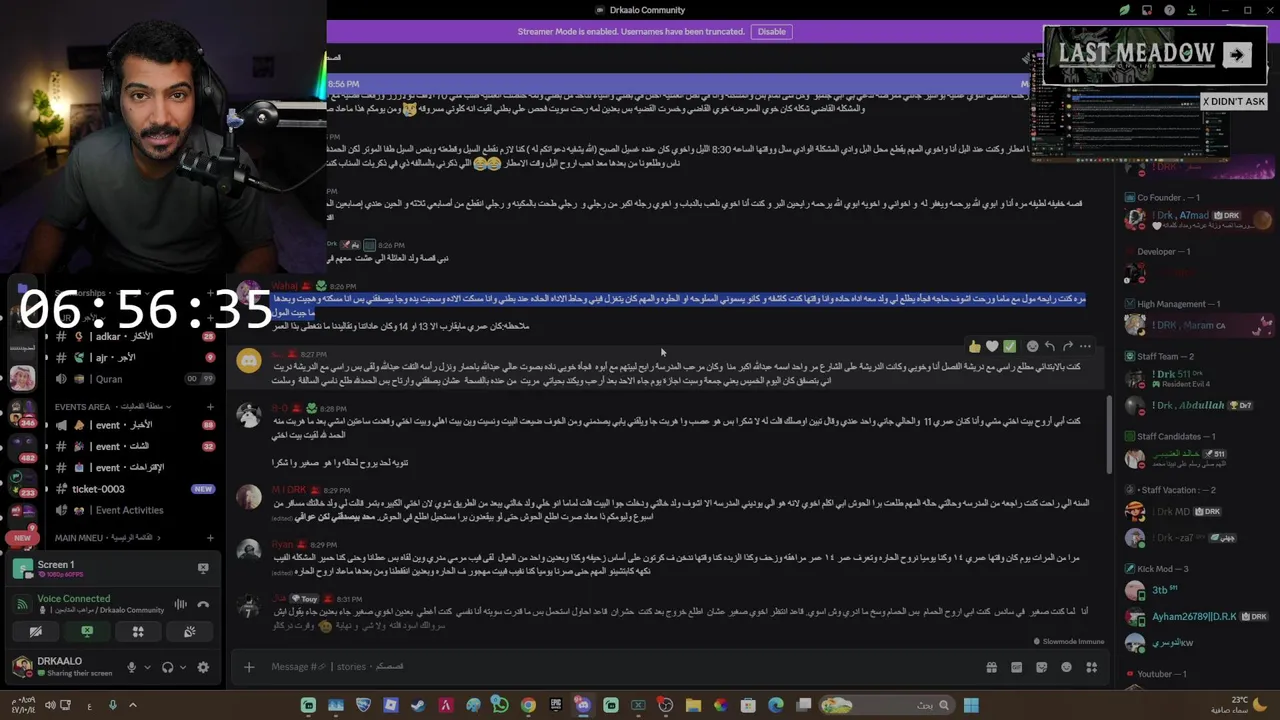
Task: Open File Explorer from the taskbar
Action: [x=693, y=705]
